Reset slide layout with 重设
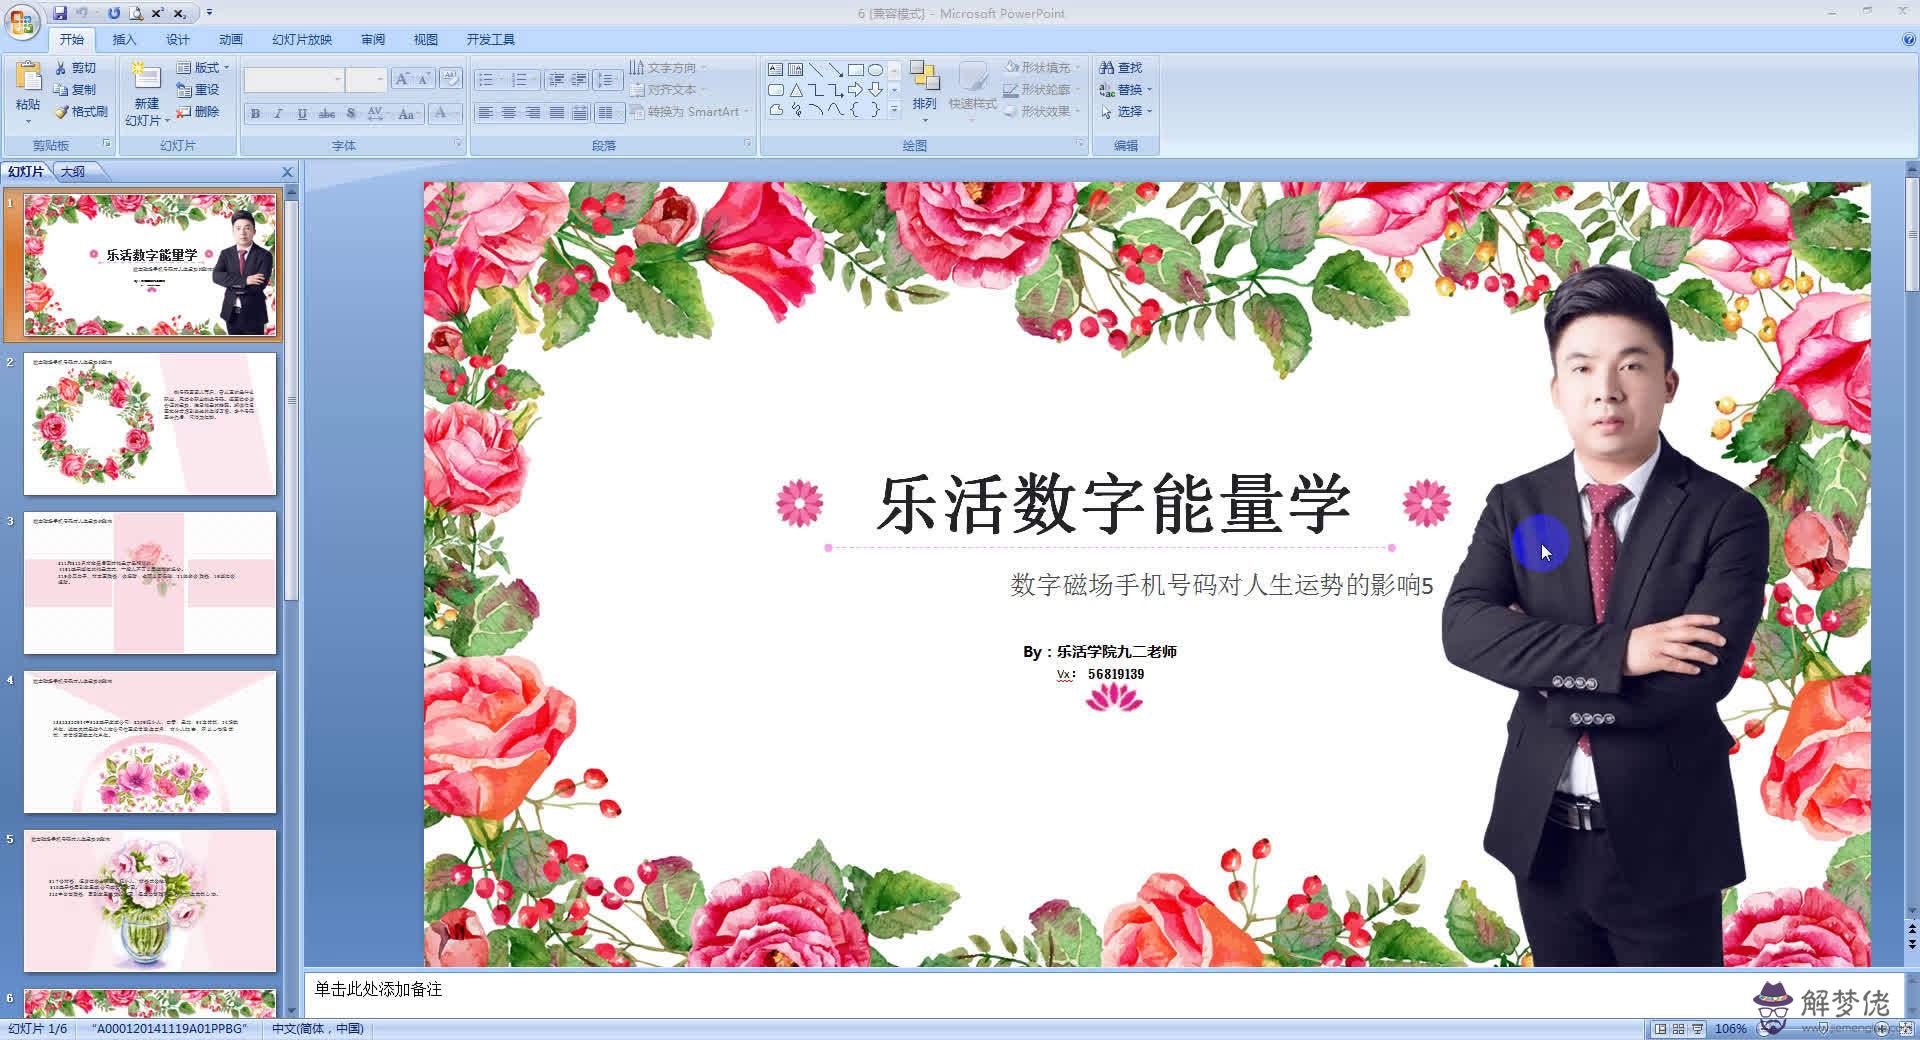 [197, 90]
